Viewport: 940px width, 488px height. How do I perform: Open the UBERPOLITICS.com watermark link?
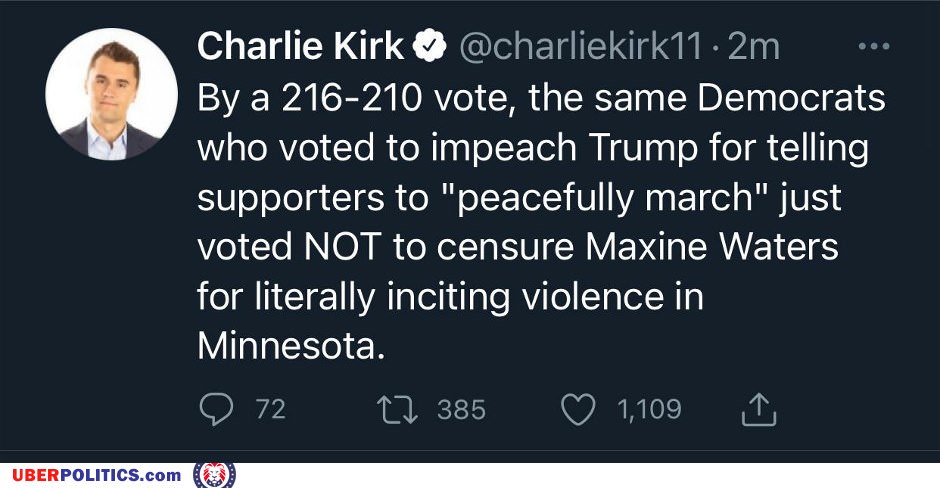pos(97,475)
